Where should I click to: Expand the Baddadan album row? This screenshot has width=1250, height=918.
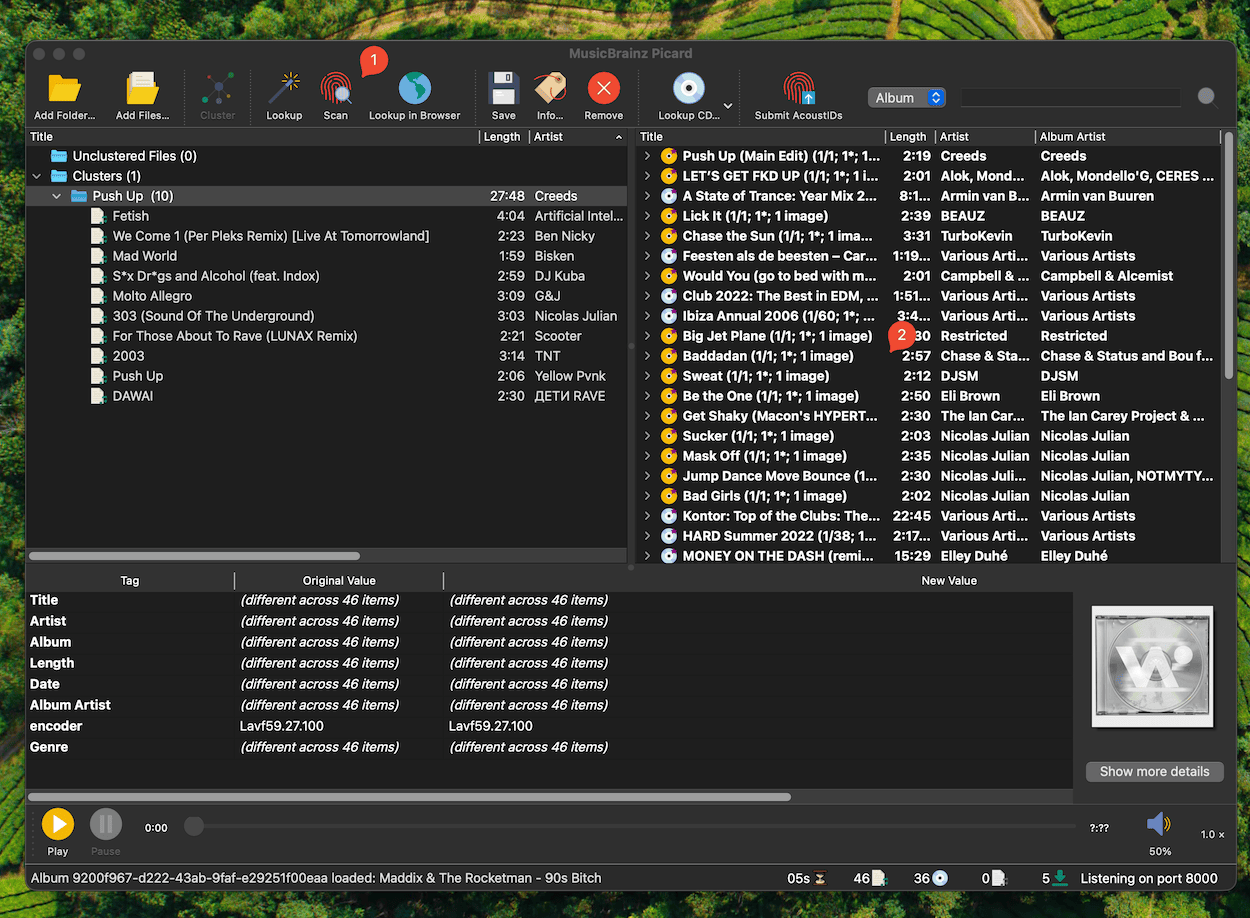pos(647,356)
